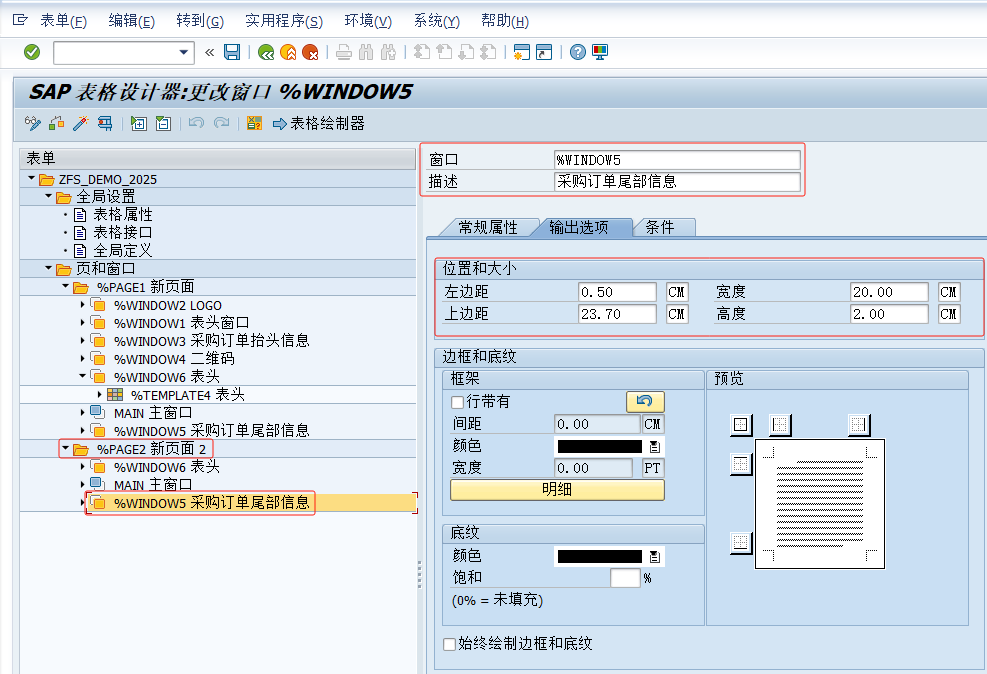Toggle the left border preview button
The width and height of the screenshot is (987, 674).
coord(780,425)
